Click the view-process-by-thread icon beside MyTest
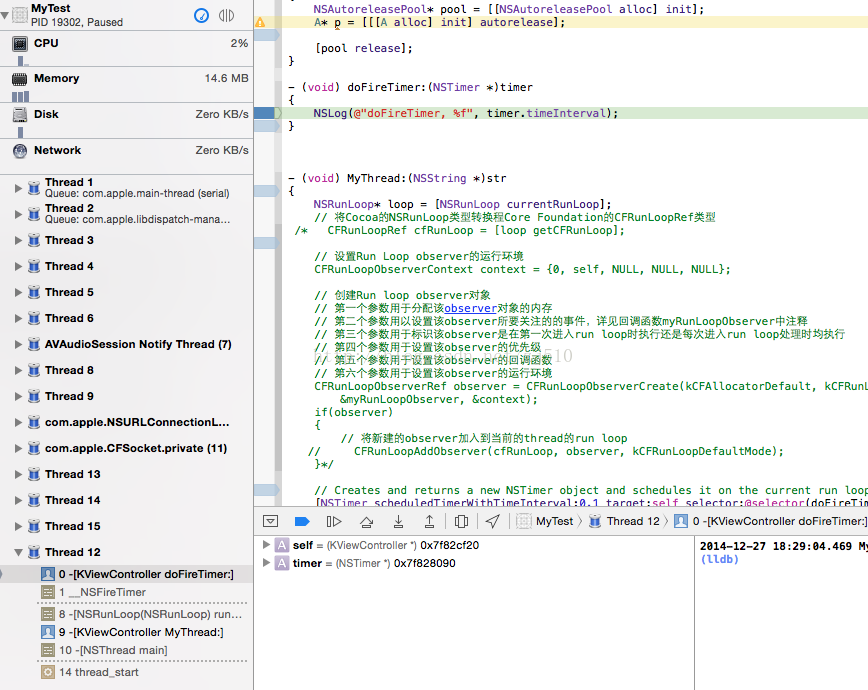Screen dimensions: 868x690 click(x=227, y=15)
